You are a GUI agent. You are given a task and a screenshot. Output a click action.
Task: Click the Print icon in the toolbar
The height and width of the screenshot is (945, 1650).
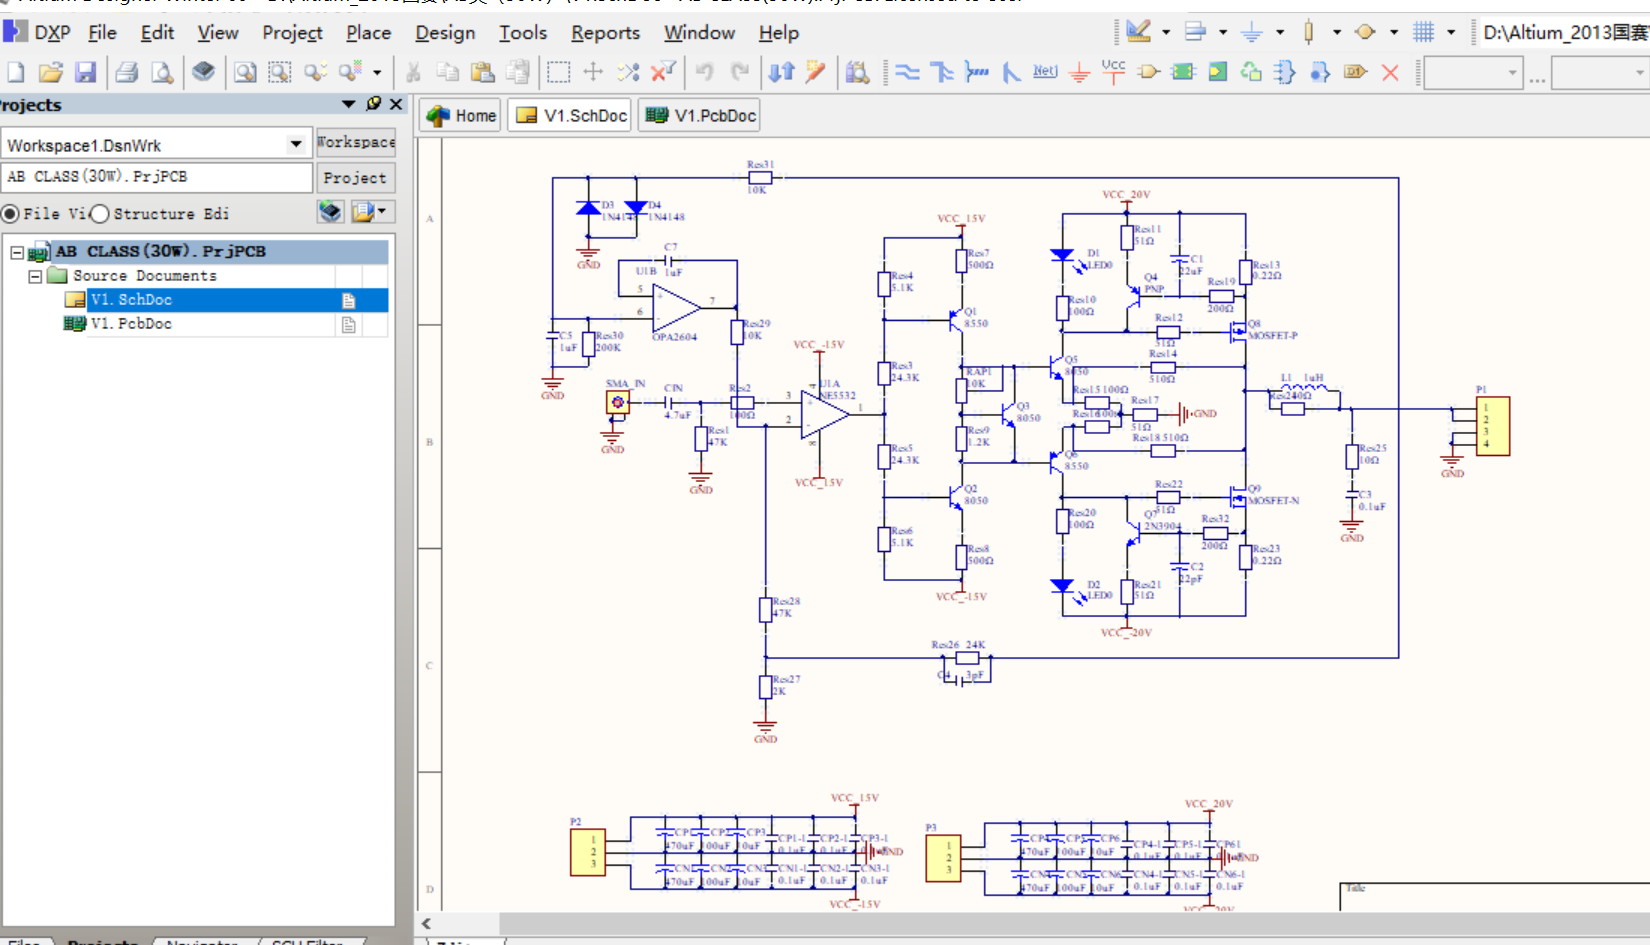(126, 72)
